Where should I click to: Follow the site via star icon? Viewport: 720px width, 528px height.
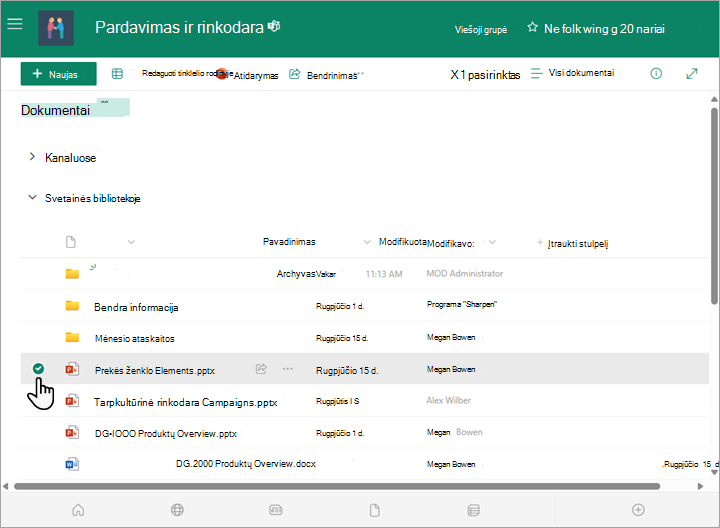532,28
